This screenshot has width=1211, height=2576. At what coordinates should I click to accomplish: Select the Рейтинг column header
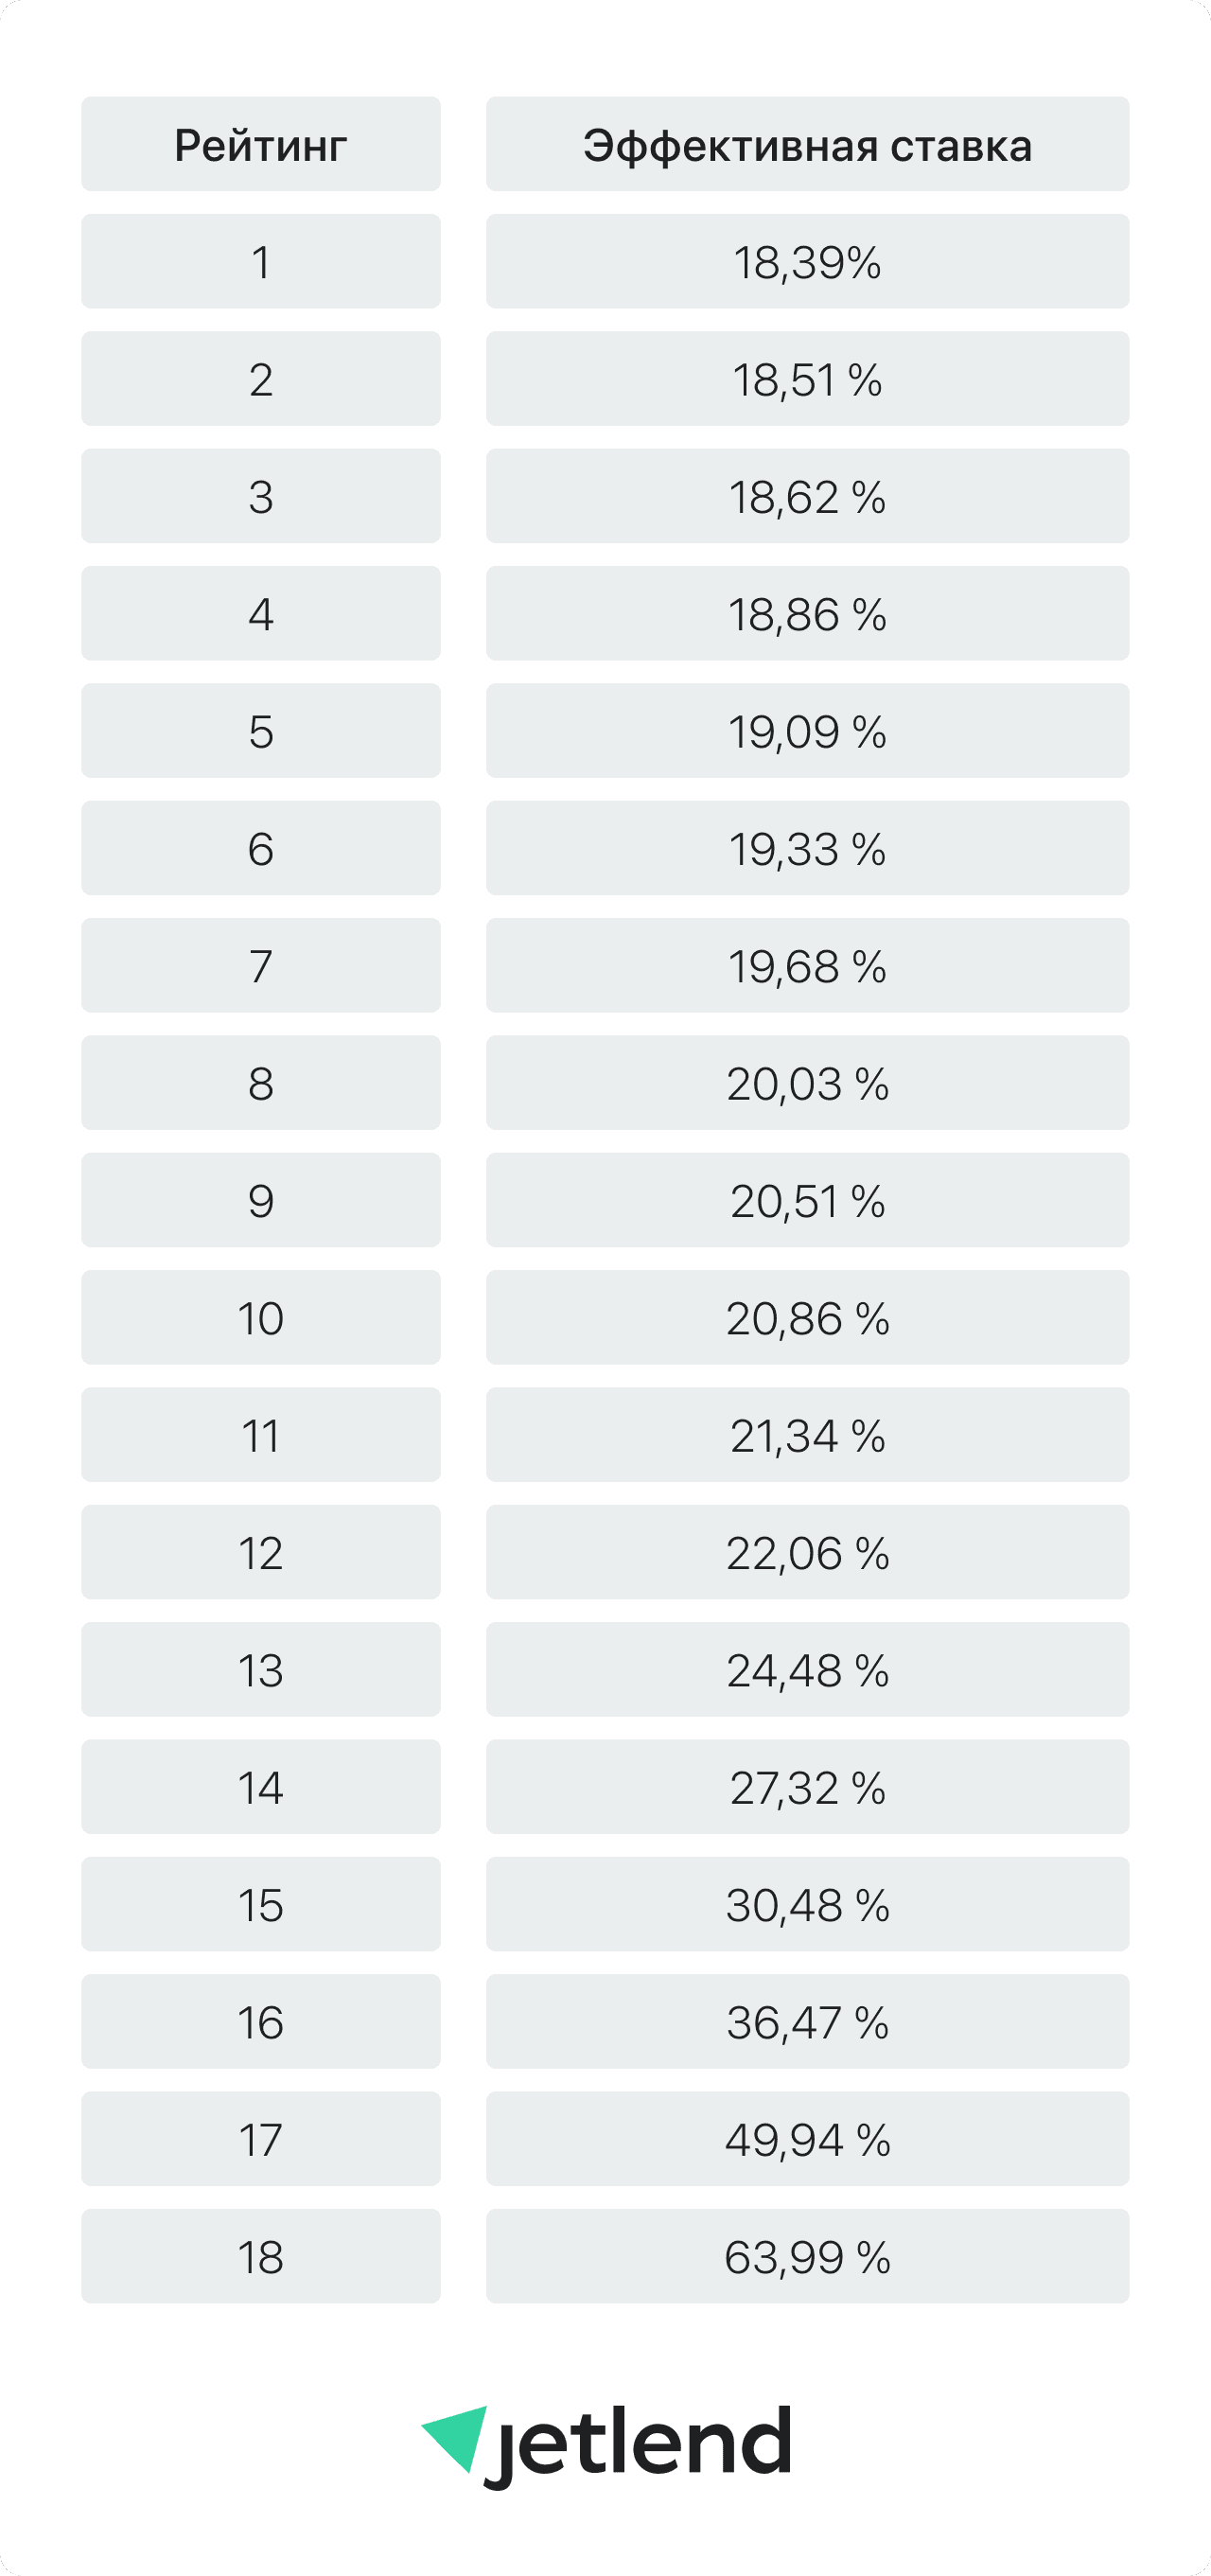(260, 145)
